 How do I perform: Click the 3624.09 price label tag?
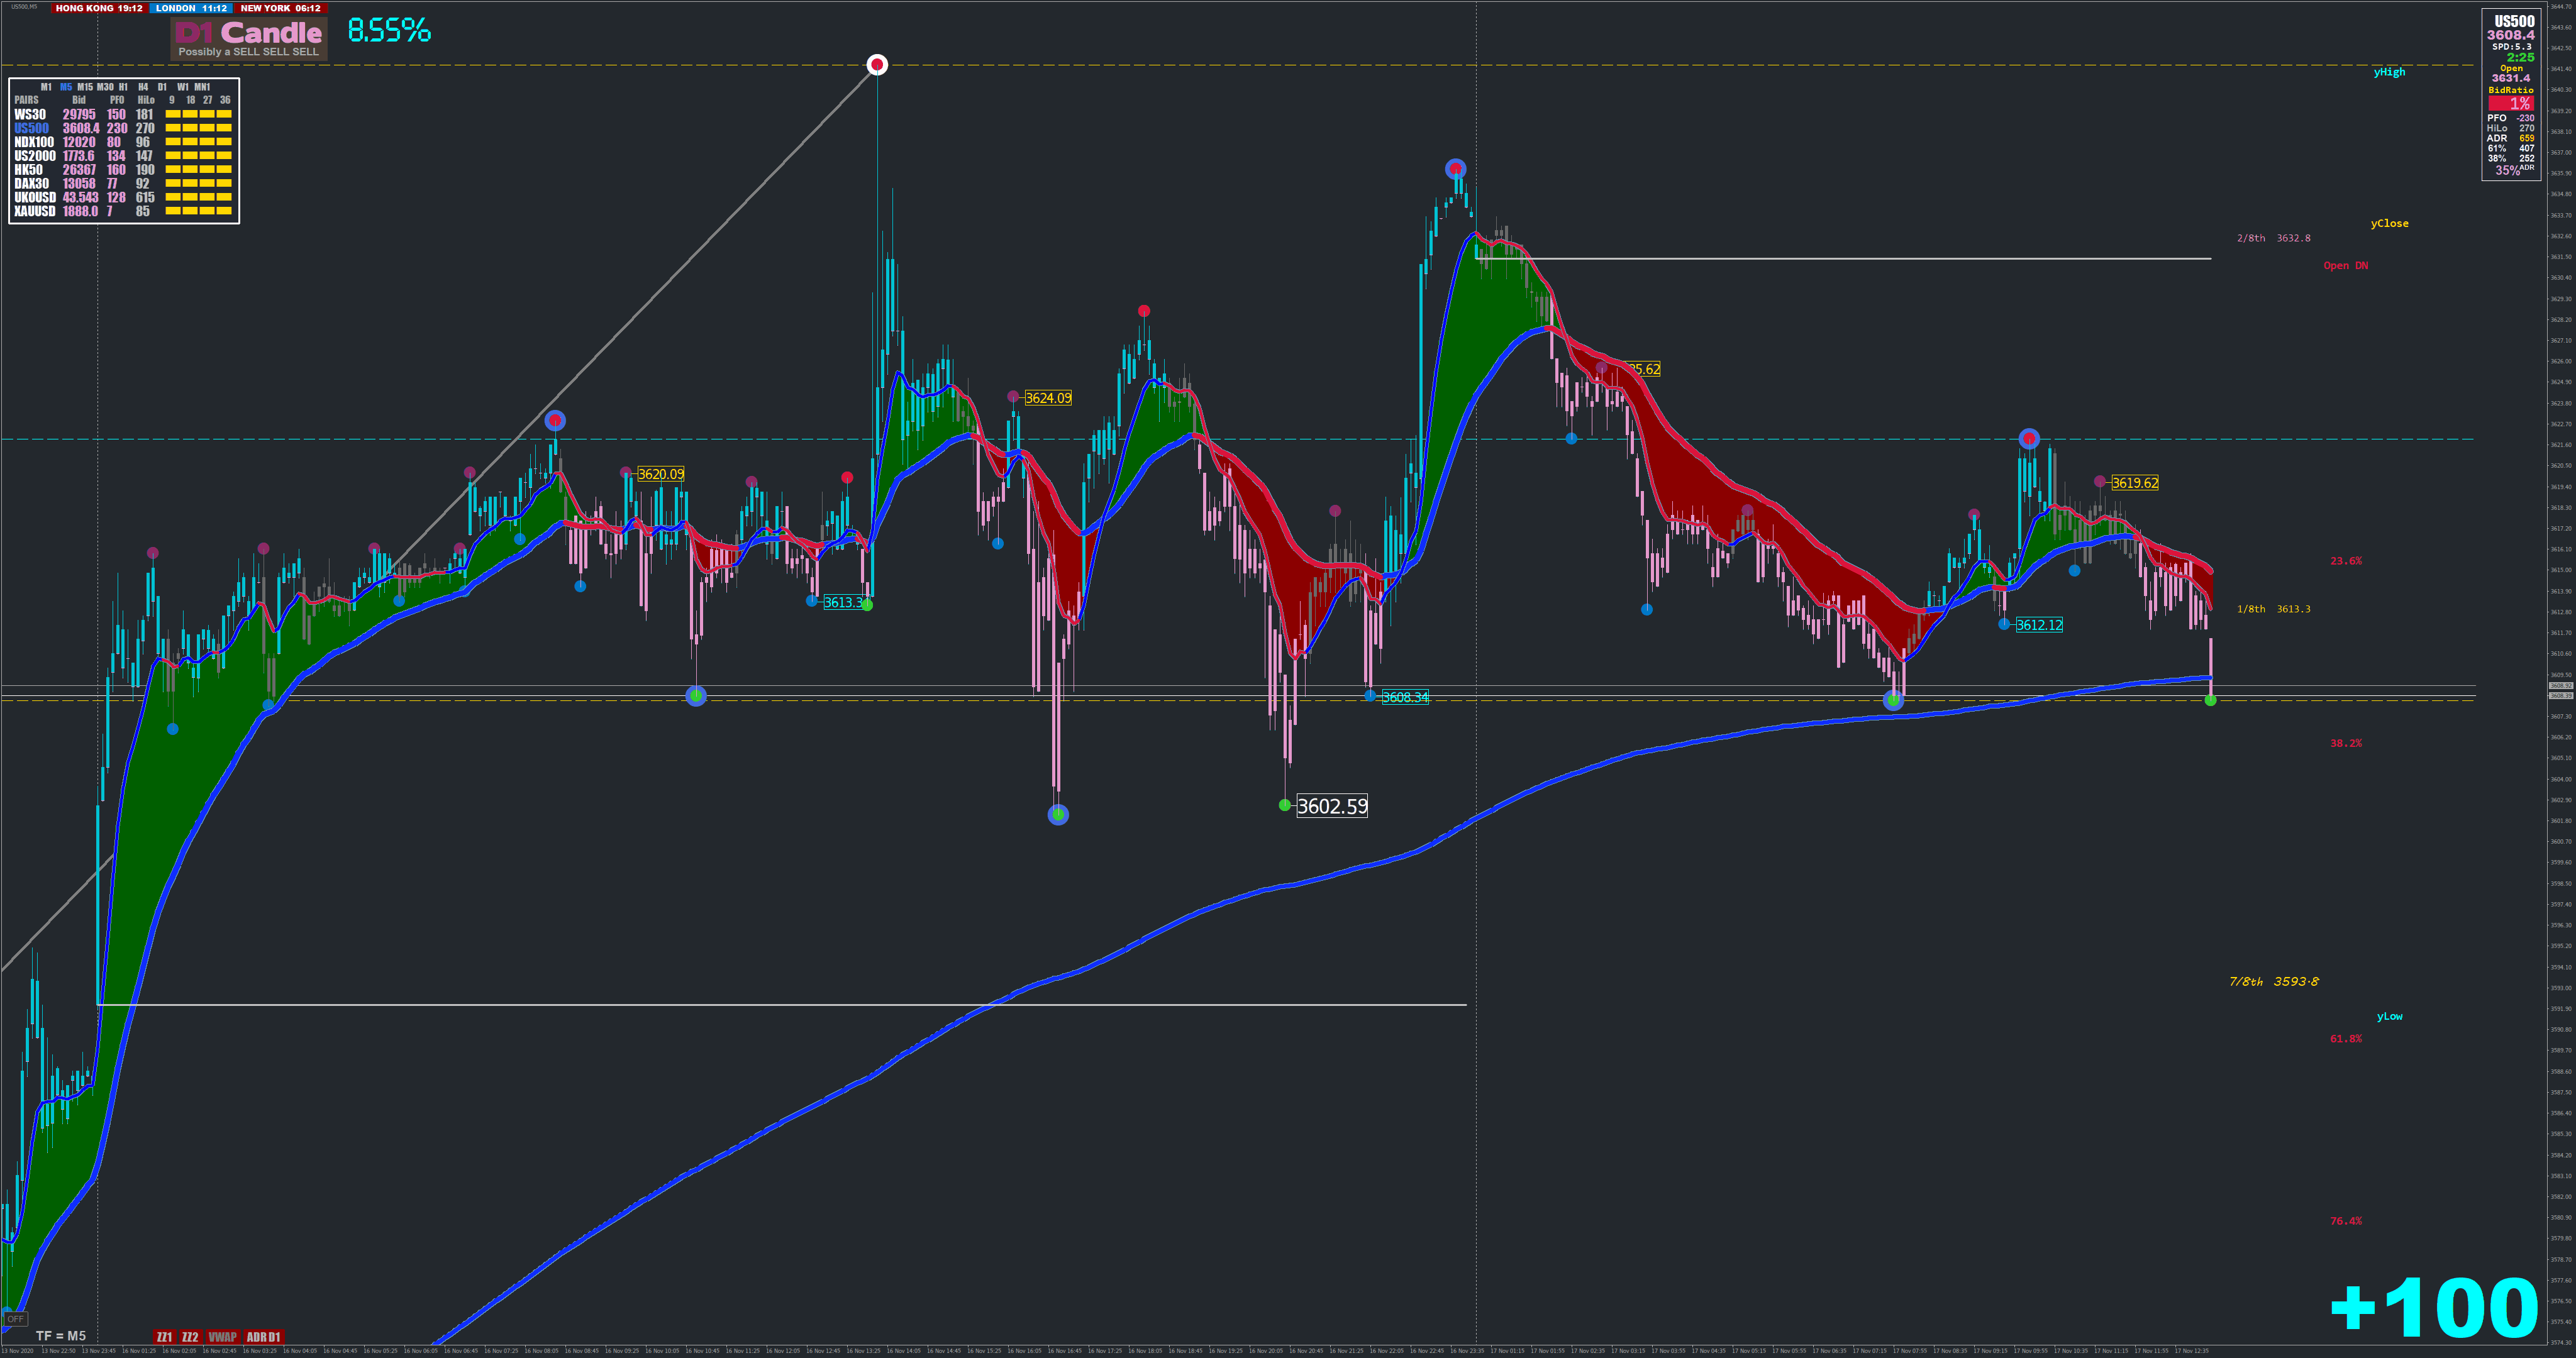1048,398
